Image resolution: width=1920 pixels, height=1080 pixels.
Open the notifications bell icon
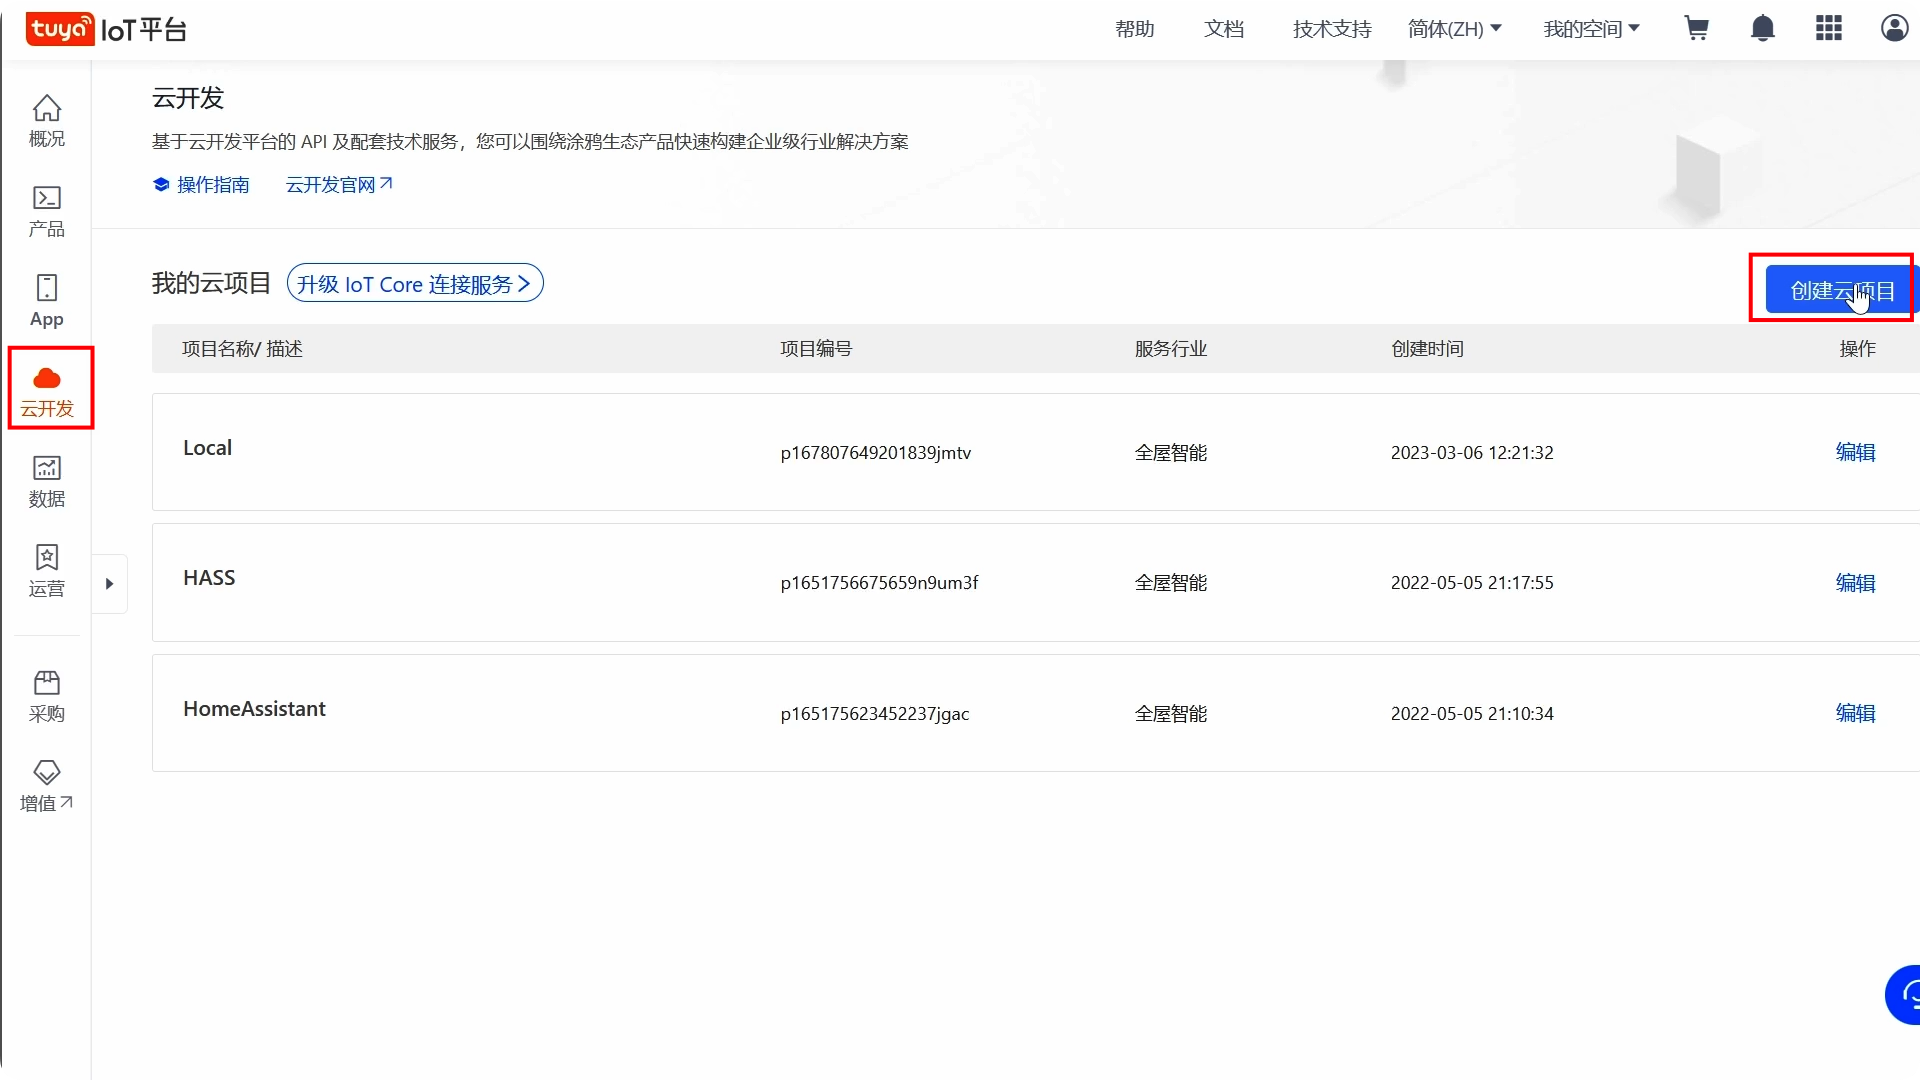(x=1763, y=29)
